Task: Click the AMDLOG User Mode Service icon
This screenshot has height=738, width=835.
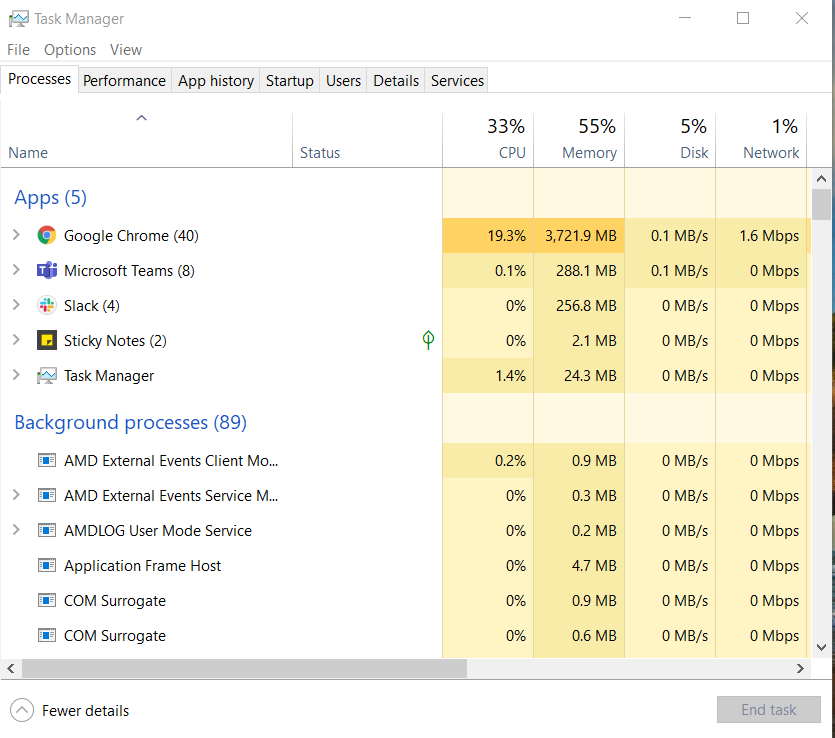Action: pos(47,531)
